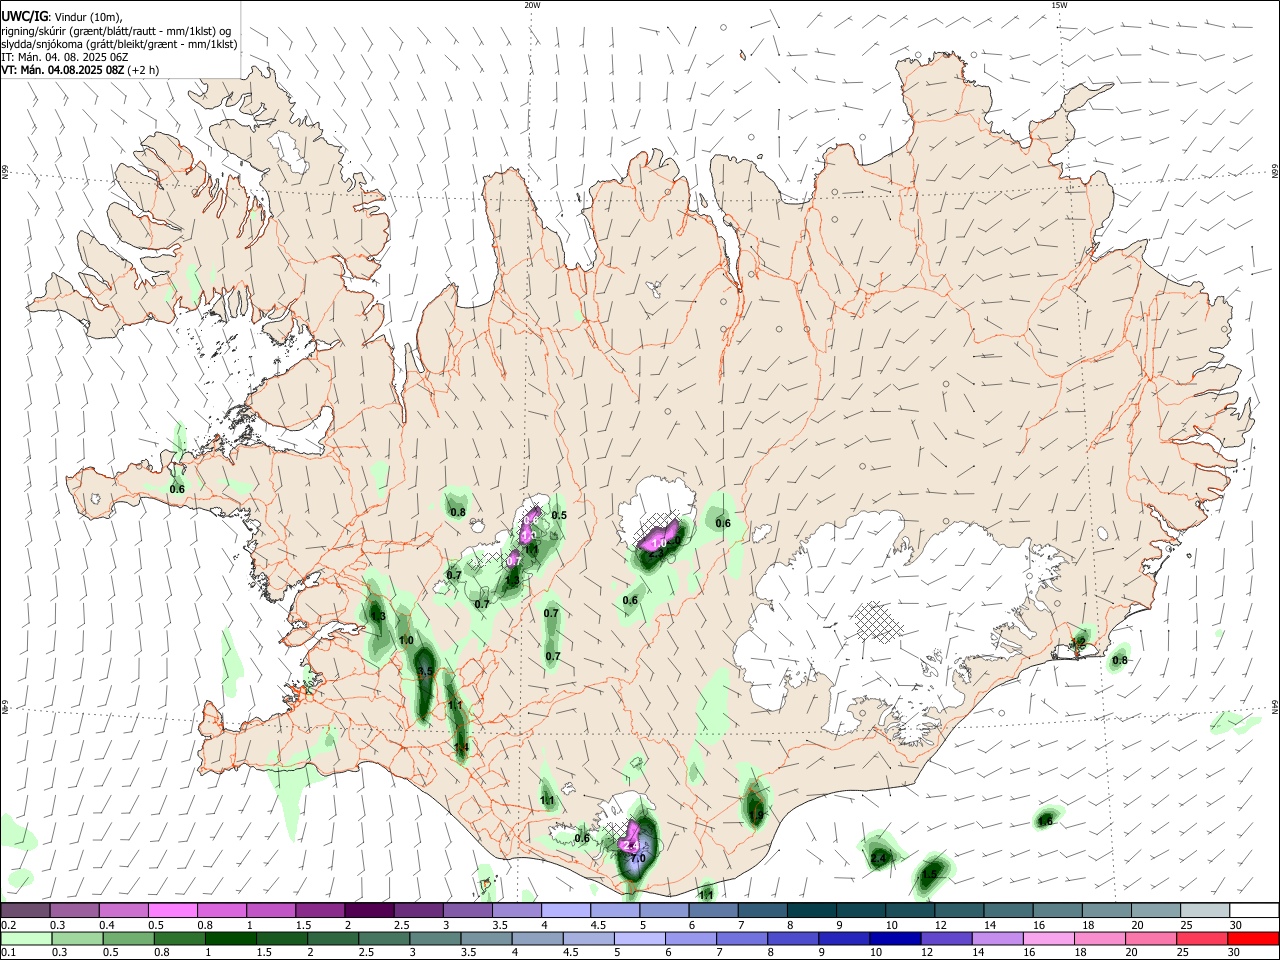Click the '0.2' label of the upper legend
This screenshot has width=1280, height=960.
point(8,925)
